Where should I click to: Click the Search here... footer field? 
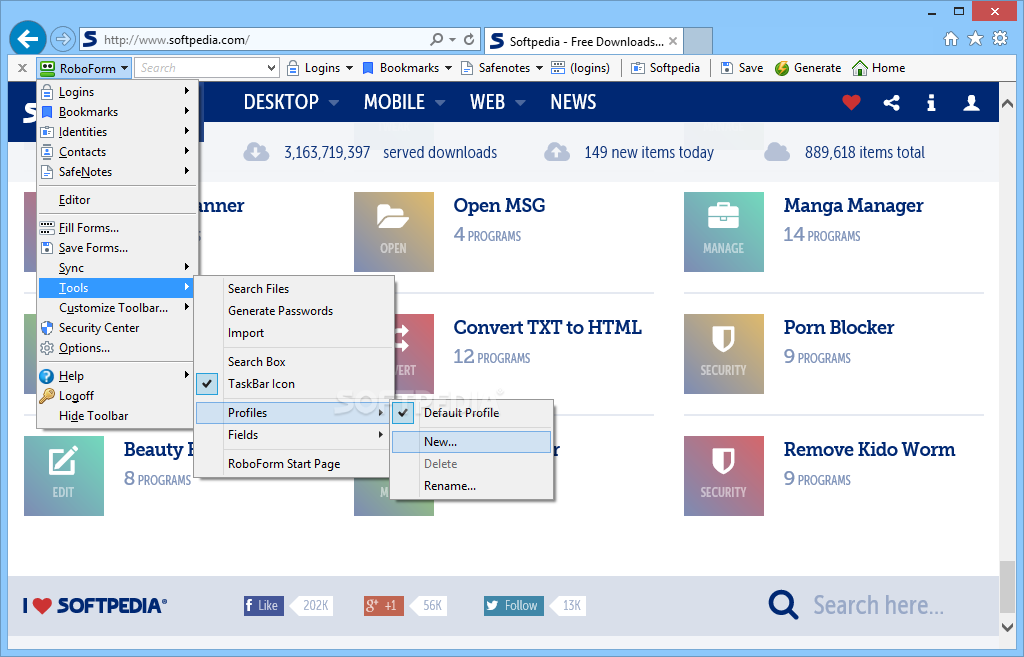[x=878, y=605]
